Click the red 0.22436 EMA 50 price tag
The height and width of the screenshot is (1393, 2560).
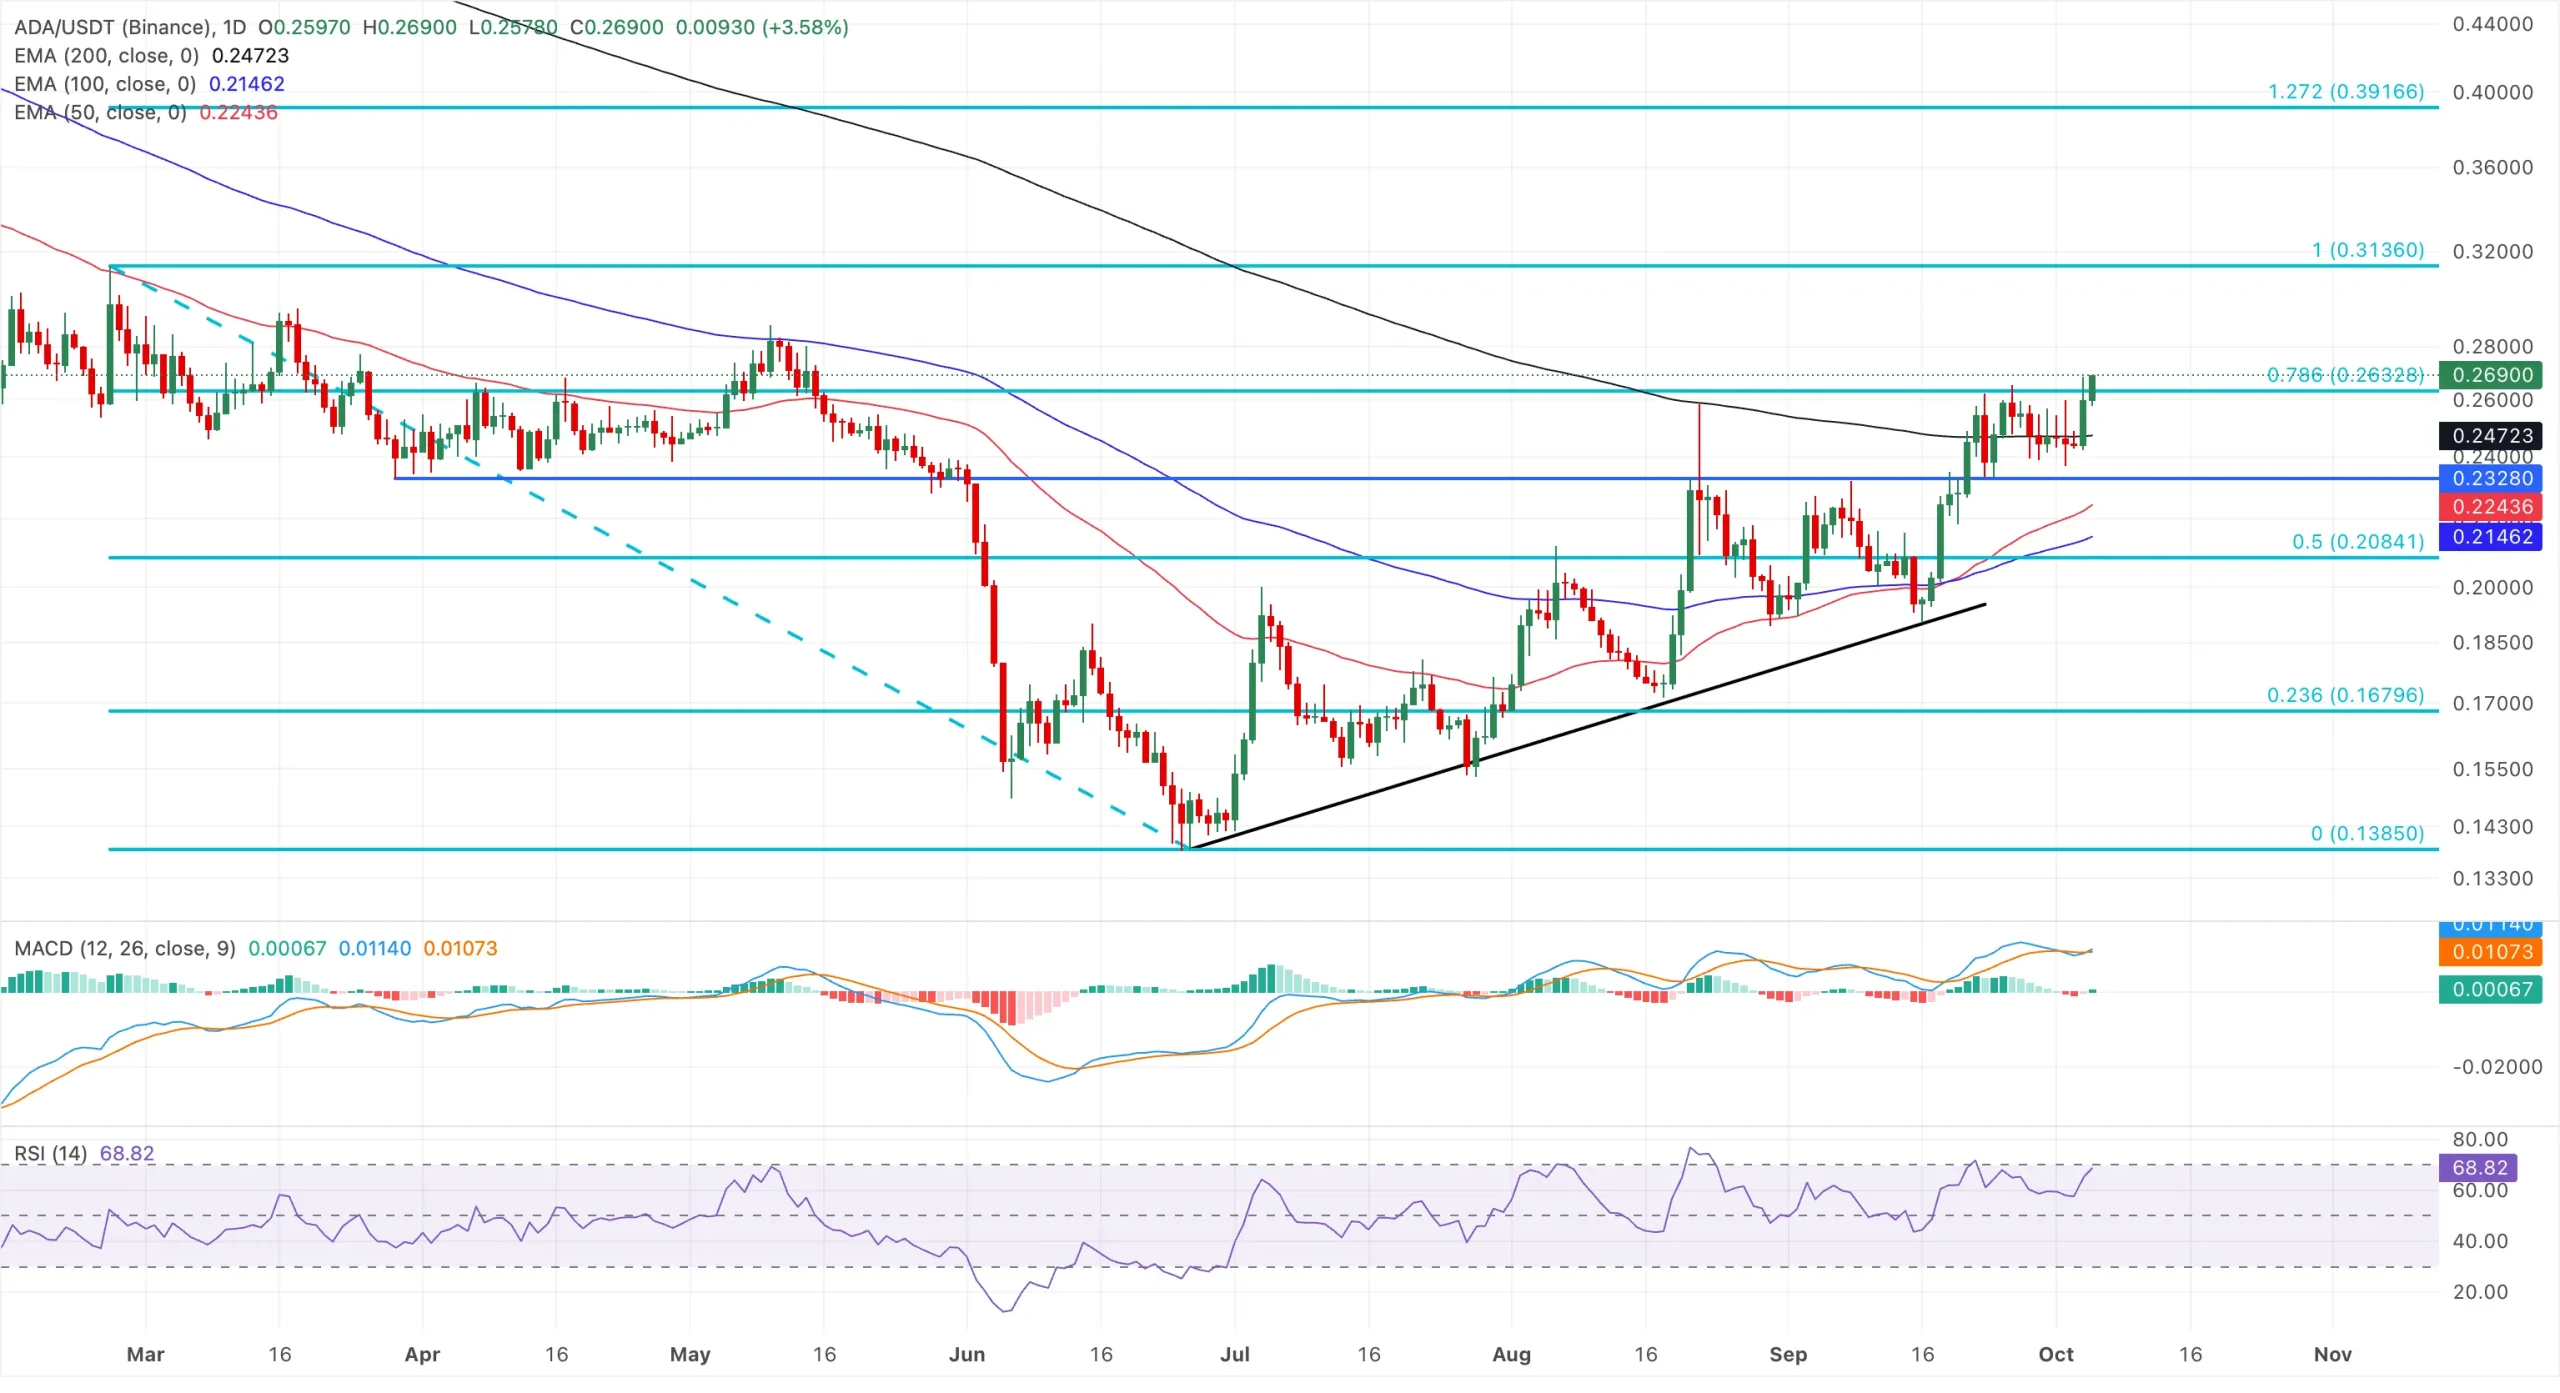[2490, 507]
